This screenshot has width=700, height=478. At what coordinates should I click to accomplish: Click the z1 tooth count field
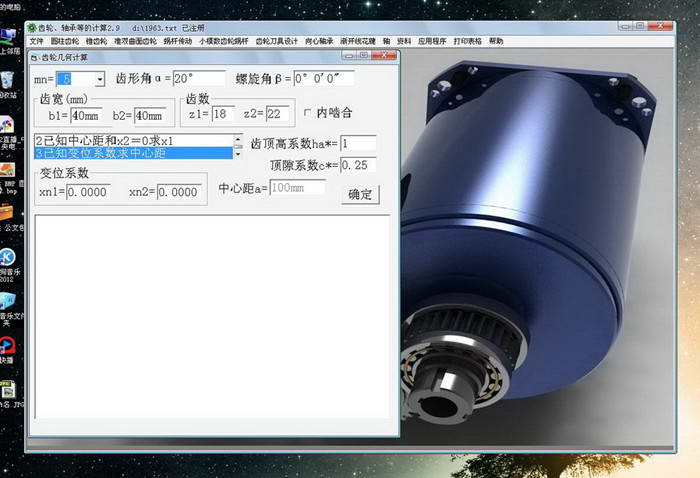[223, 114]
